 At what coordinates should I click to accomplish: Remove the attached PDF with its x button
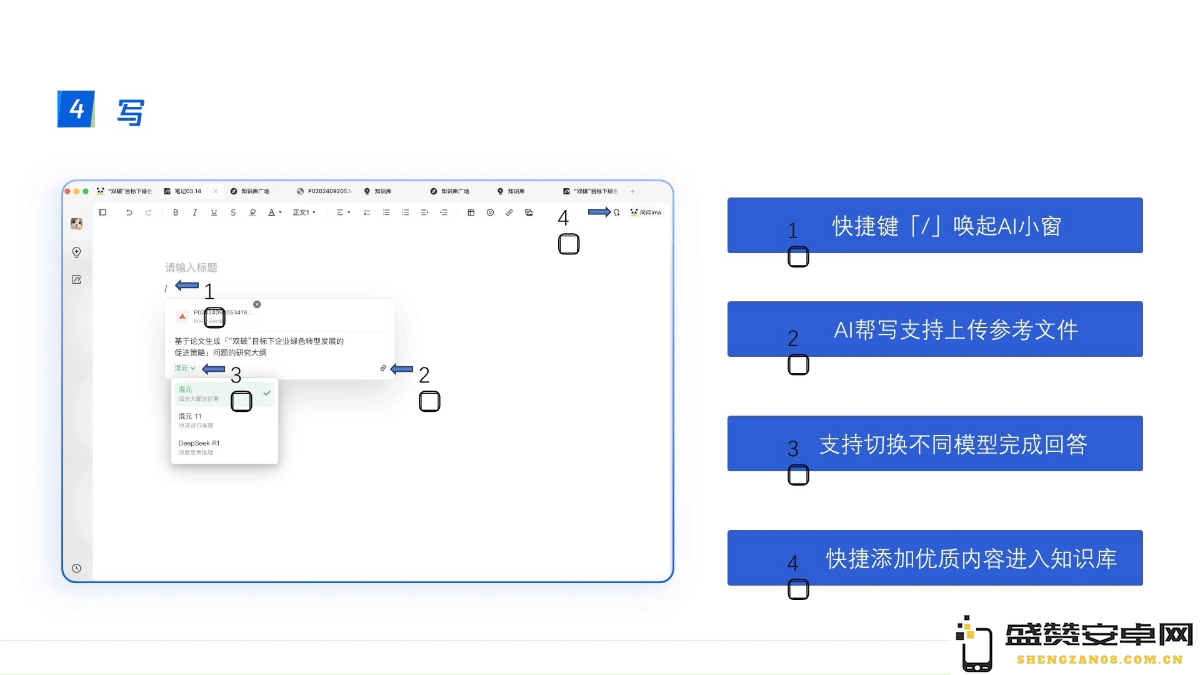(257, 304)
